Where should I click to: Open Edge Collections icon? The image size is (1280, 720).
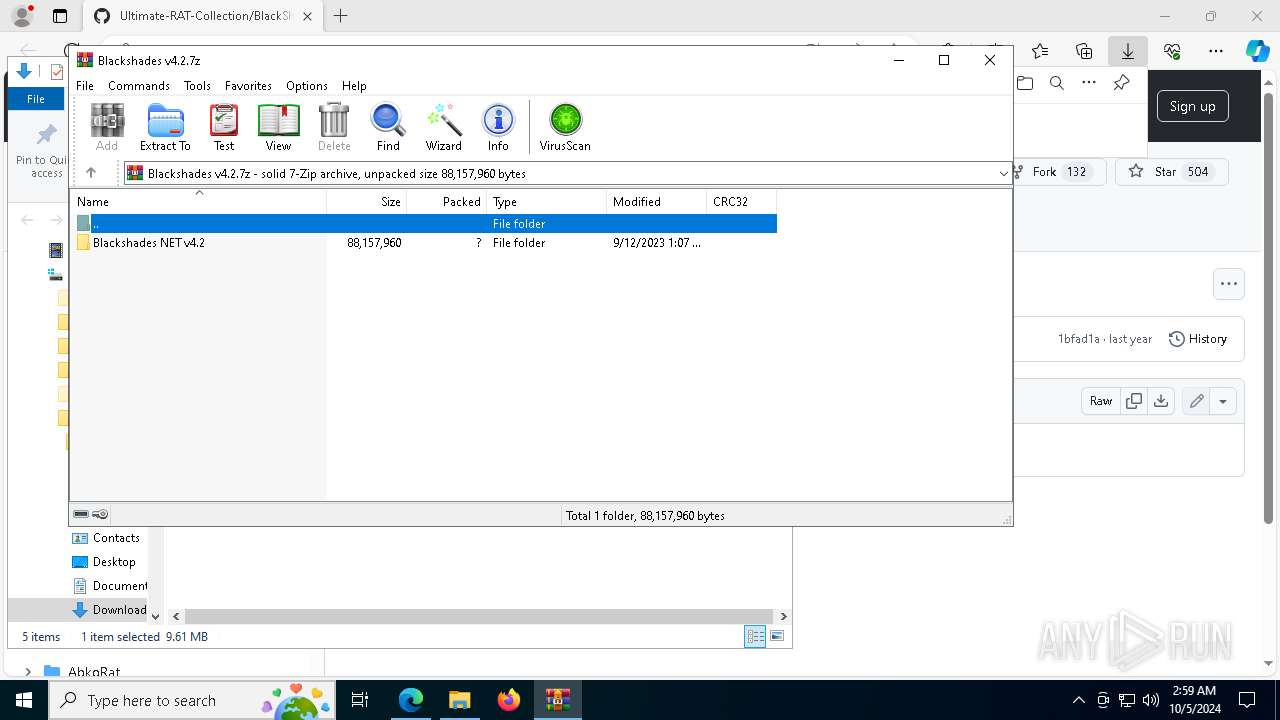[x=1084, y=51]
